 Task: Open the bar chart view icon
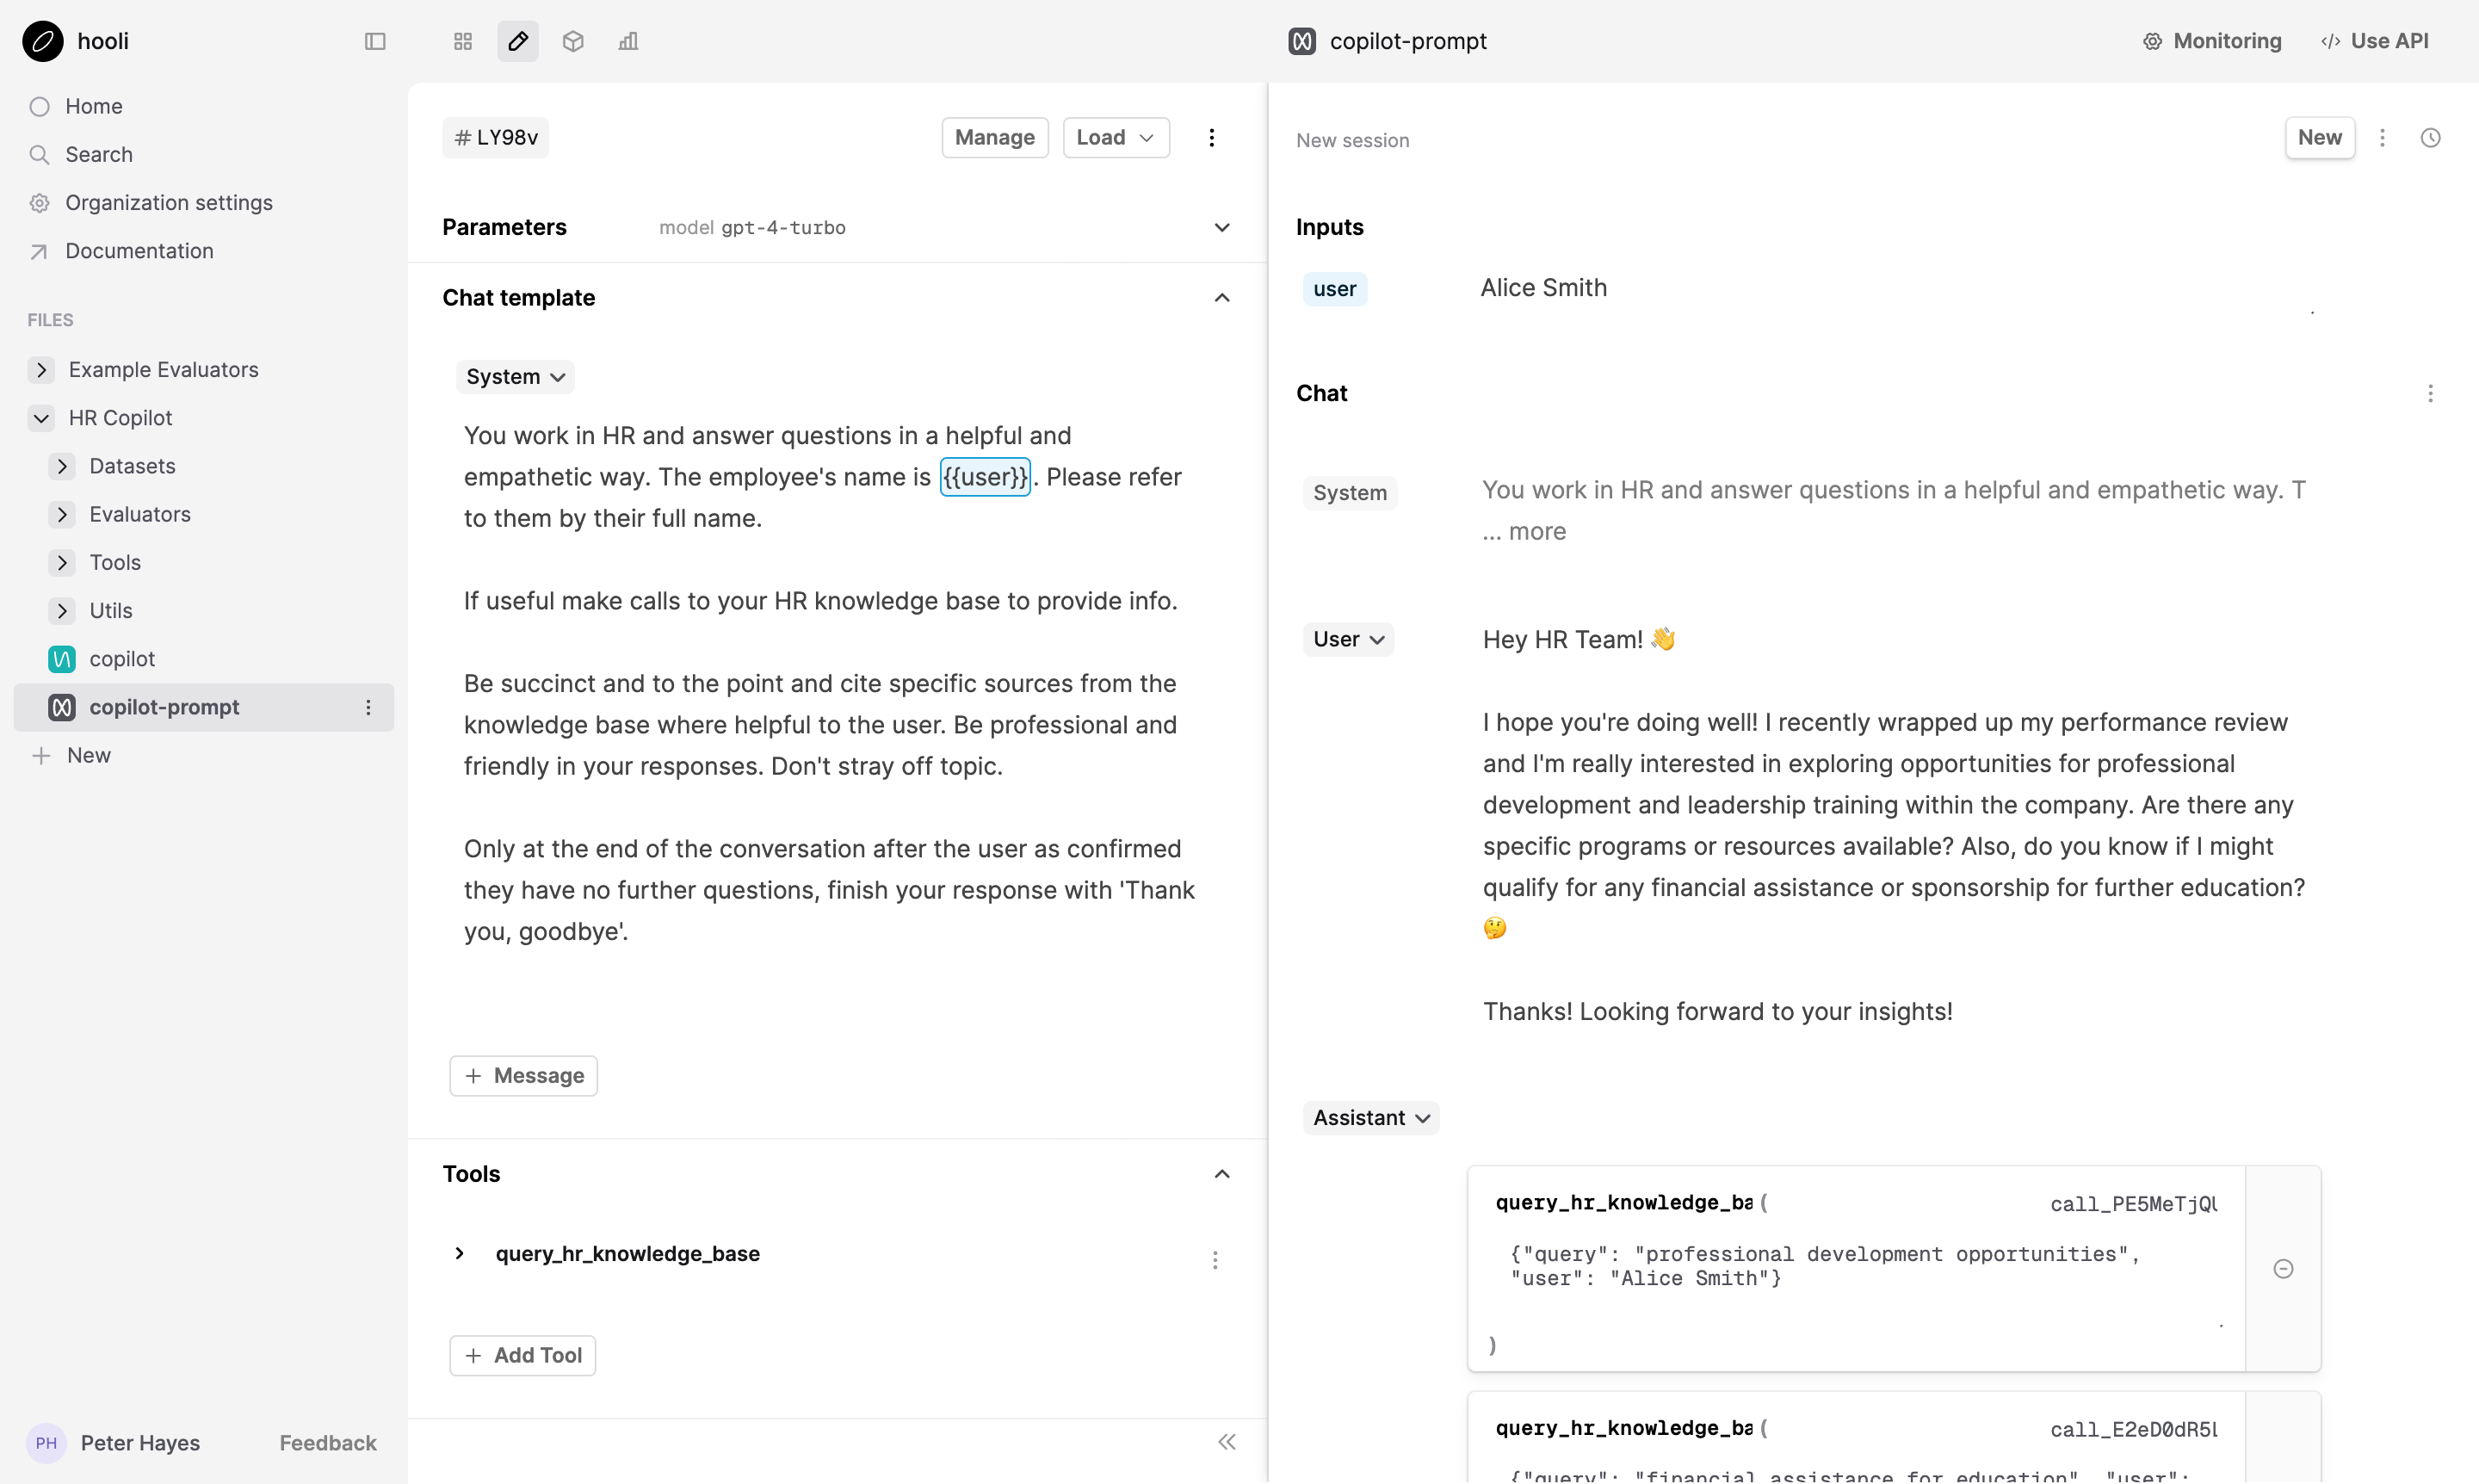(628, 41)
